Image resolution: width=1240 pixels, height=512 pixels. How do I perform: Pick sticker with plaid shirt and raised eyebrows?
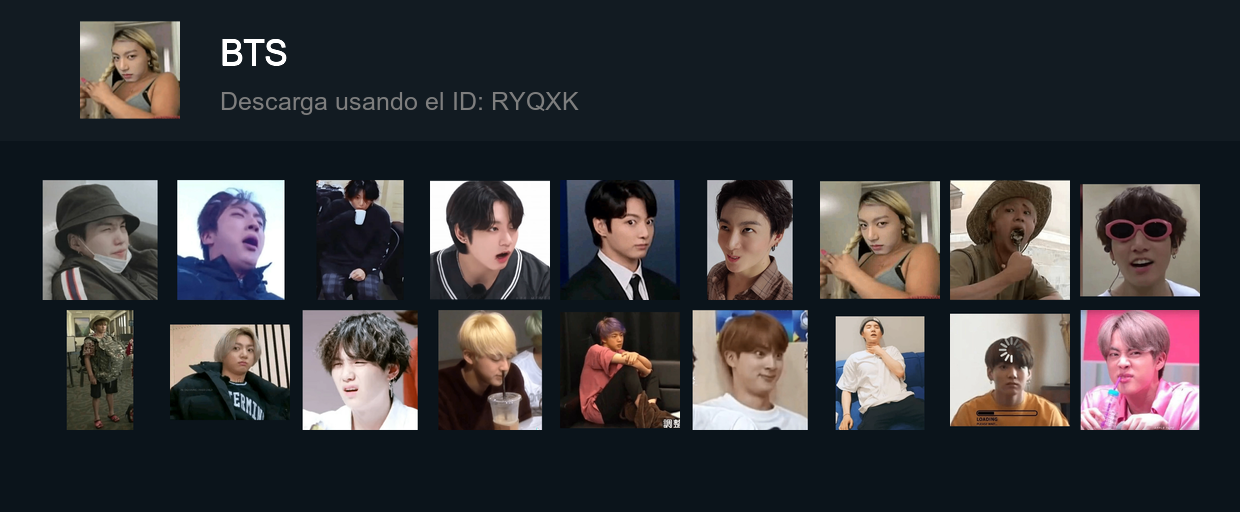[750, 240]
